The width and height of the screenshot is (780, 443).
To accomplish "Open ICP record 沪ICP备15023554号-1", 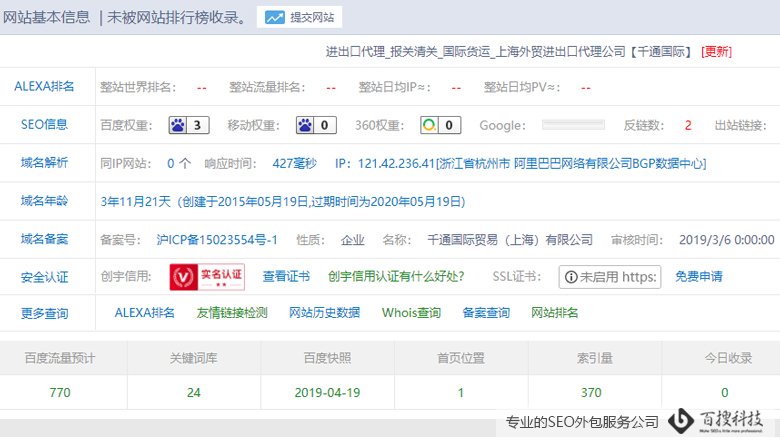I will tap(217, 240).
